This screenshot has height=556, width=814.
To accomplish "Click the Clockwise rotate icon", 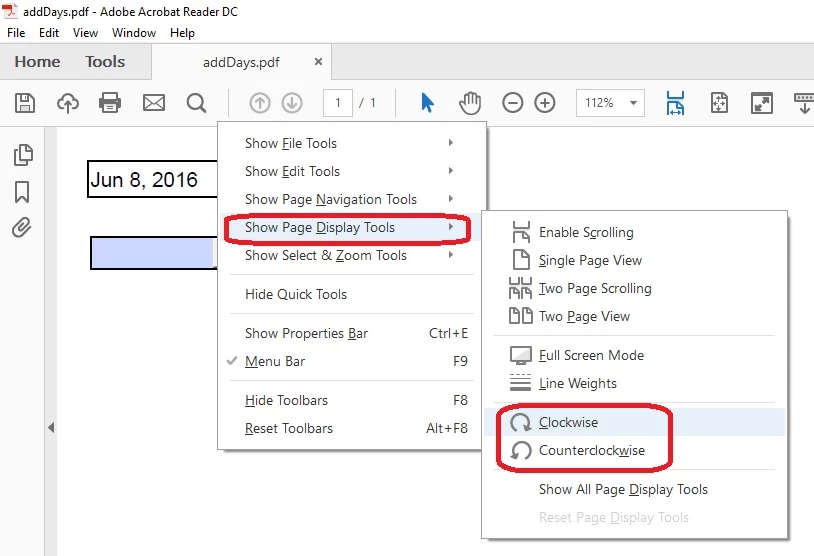I will (520, 423).
